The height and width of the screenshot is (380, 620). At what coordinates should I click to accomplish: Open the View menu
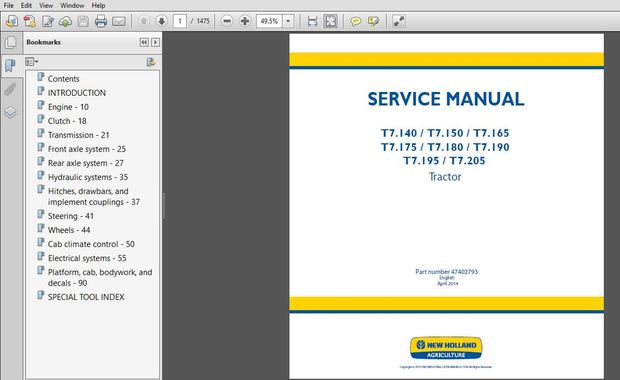tap(46, 6)
